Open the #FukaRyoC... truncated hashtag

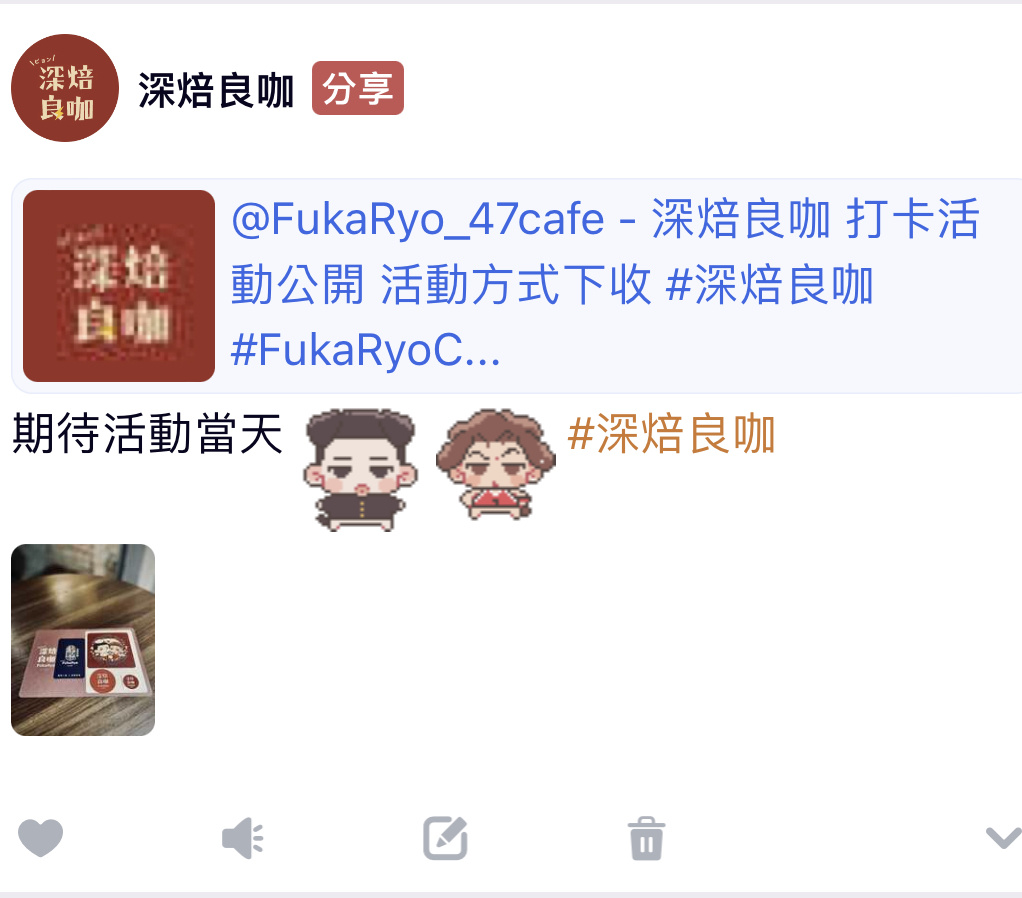click(366, 350)
